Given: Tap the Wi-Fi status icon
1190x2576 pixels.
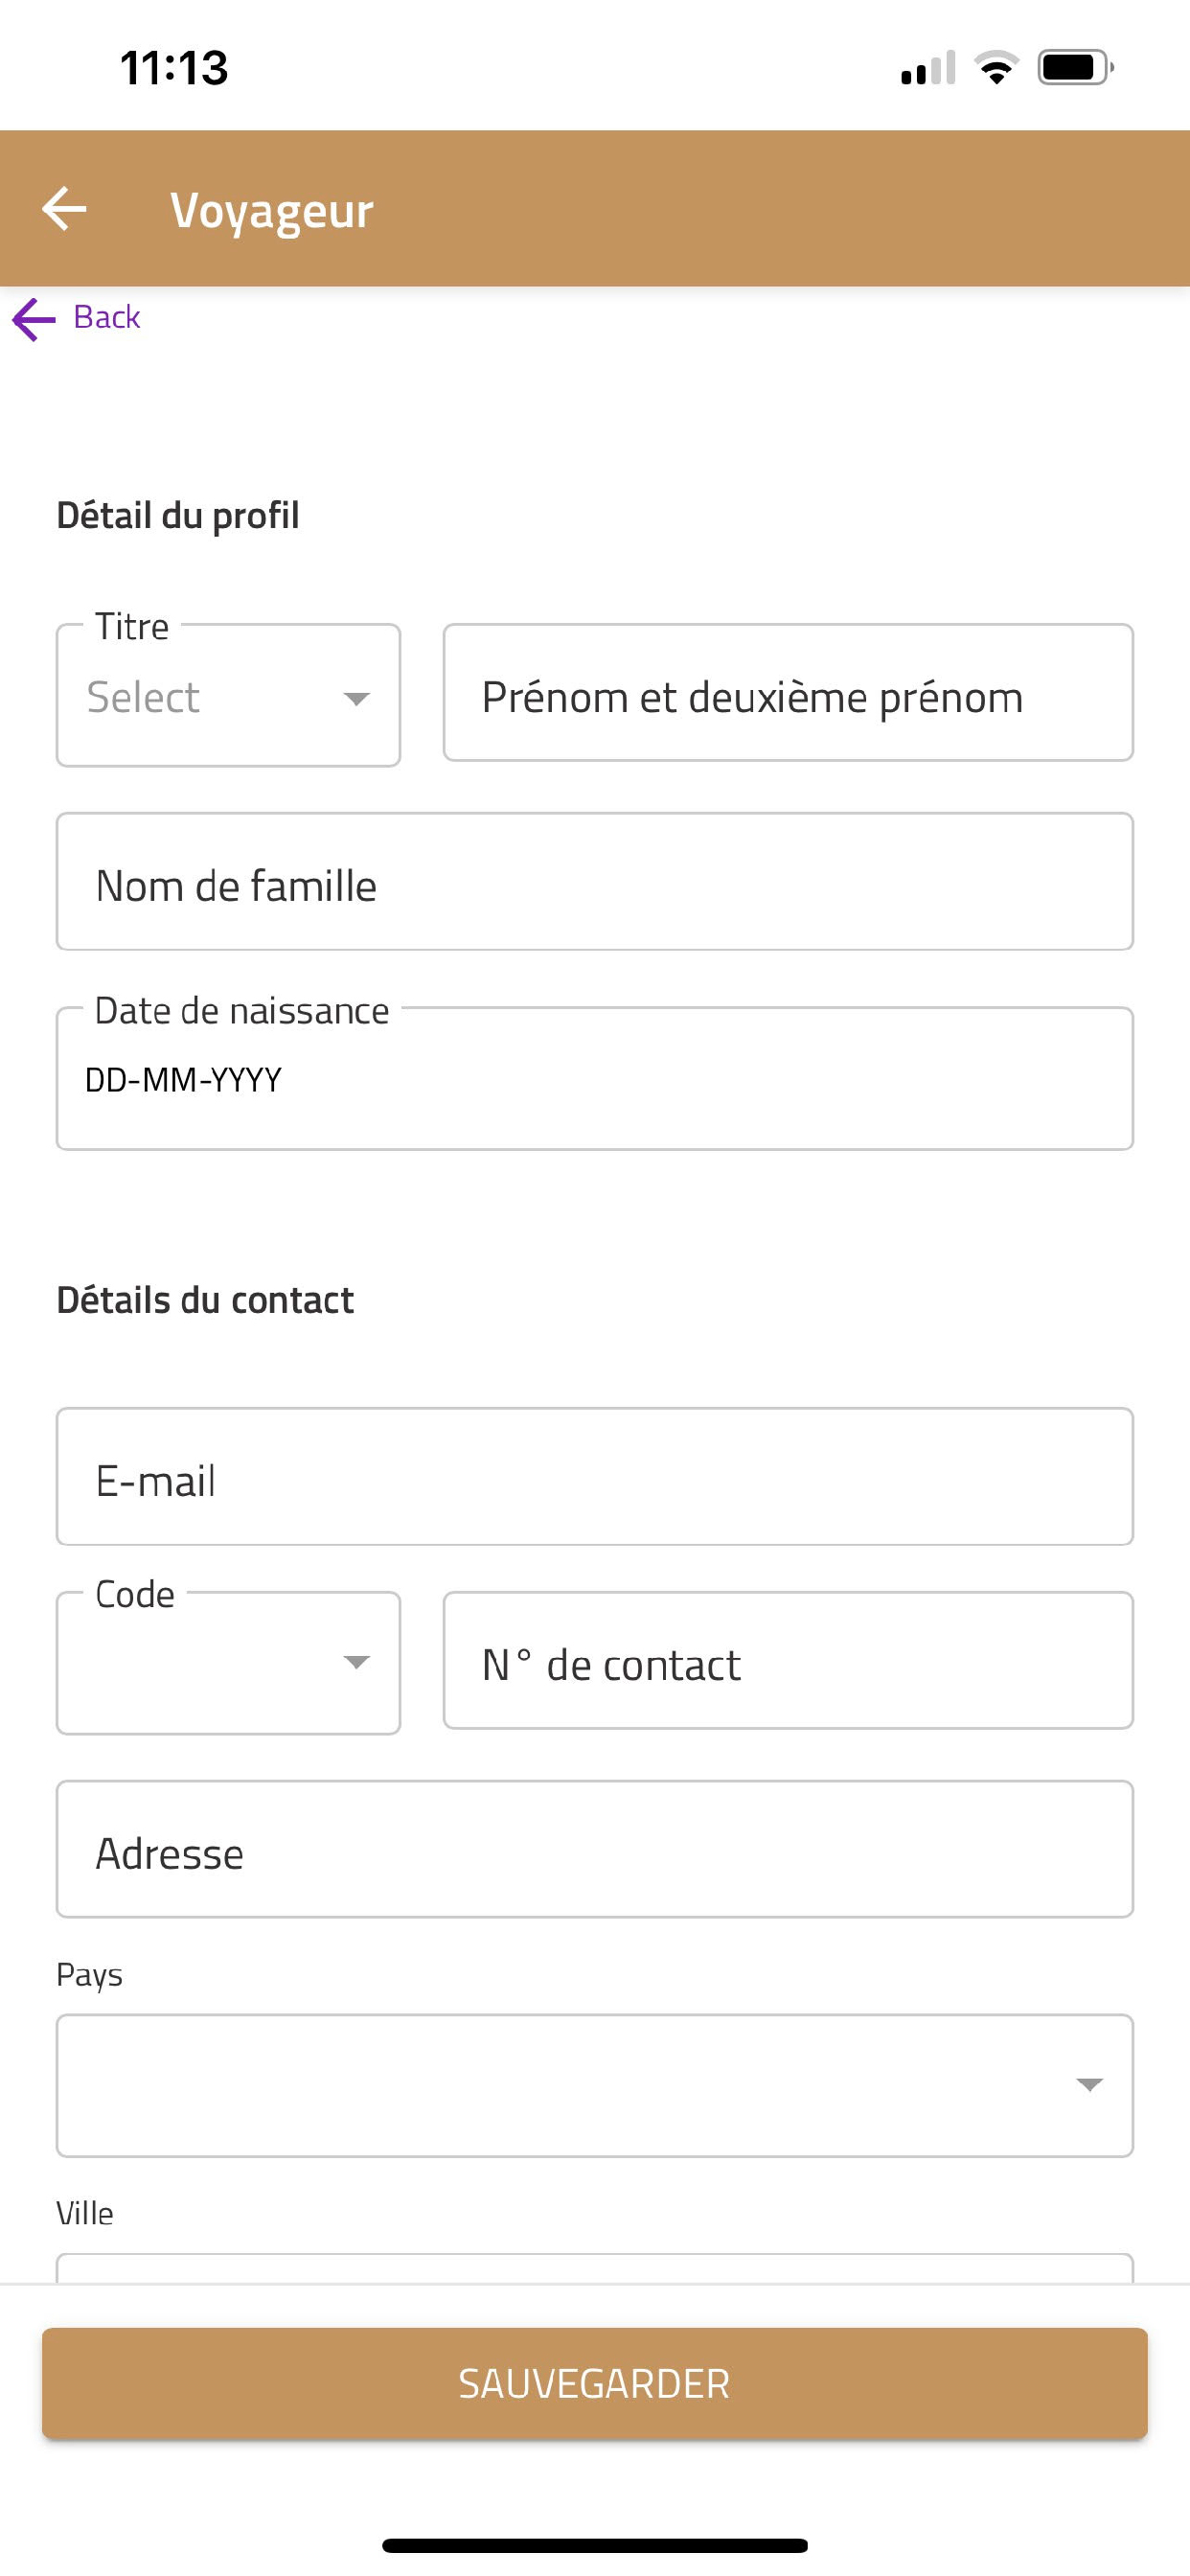Looking at the screenshot, I should tap(996, 68).
